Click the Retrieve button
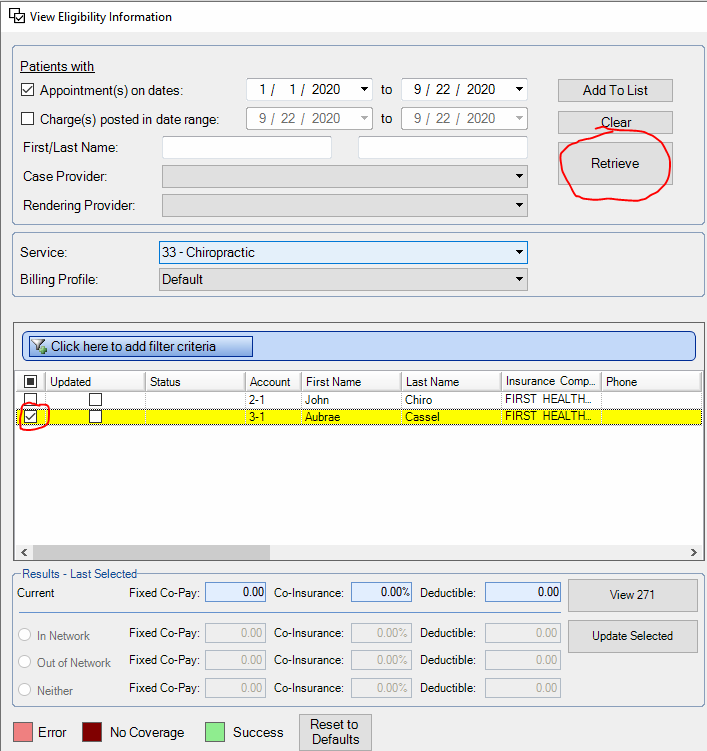The image size is (707, 751). (x=615, y=163)
